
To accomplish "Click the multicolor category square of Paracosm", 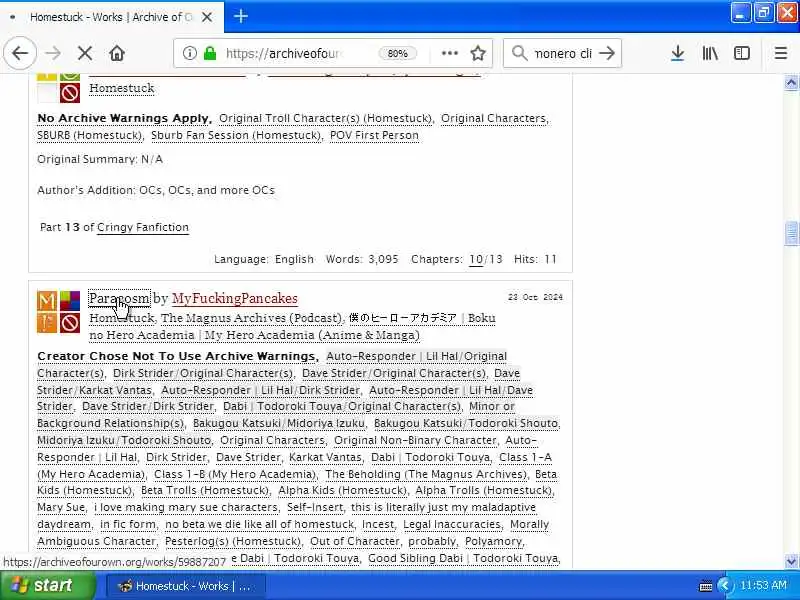I will coord(70,301).
